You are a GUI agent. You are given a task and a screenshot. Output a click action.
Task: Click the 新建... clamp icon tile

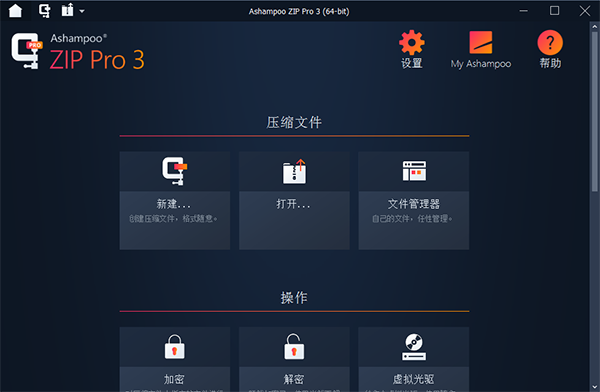click(x=175, y=171)
